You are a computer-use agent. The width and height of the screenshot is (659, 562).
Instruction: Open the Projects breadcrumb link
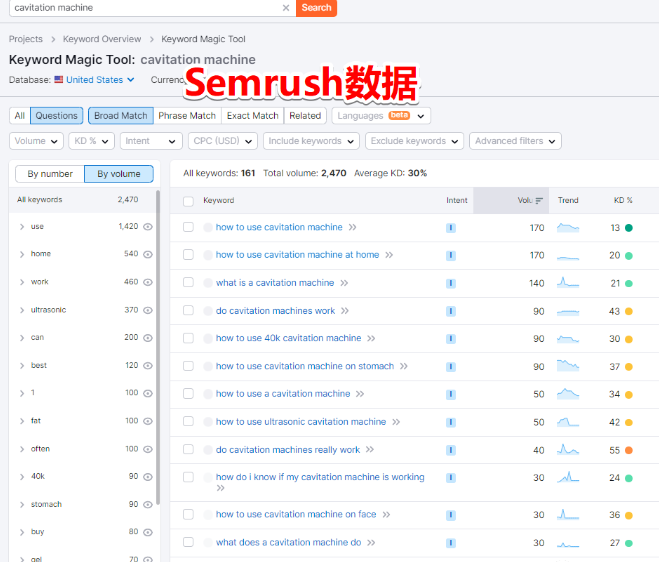click(x=26, y=39)
